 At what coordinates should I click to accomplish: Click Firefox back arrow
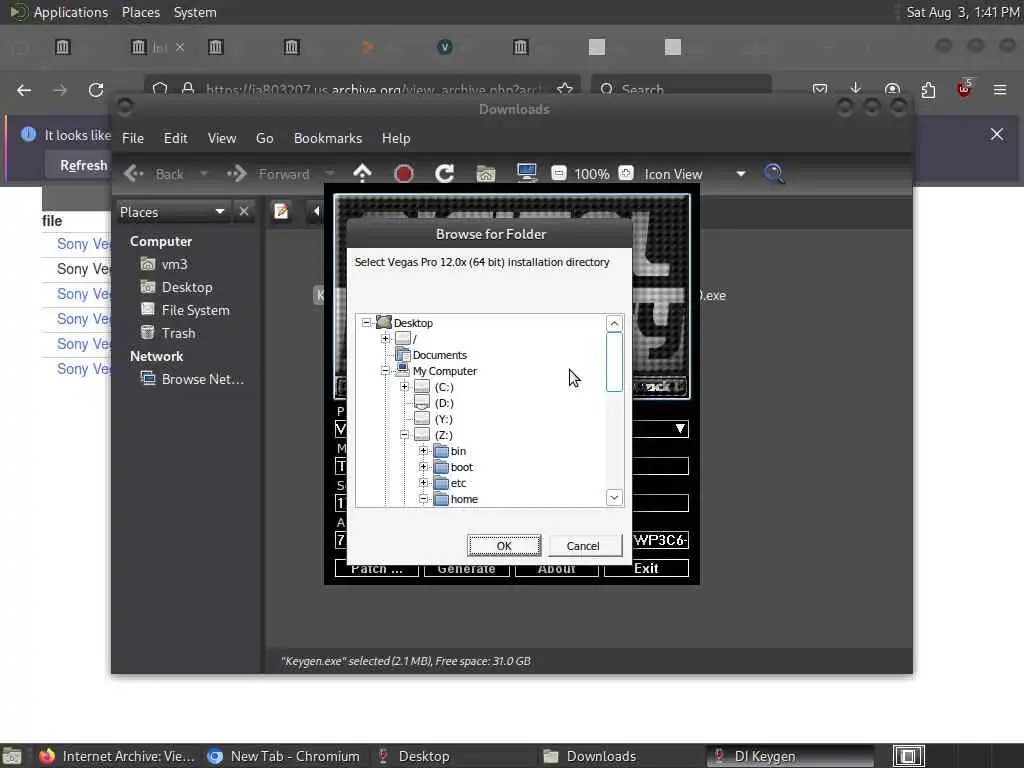coord(24,90)
